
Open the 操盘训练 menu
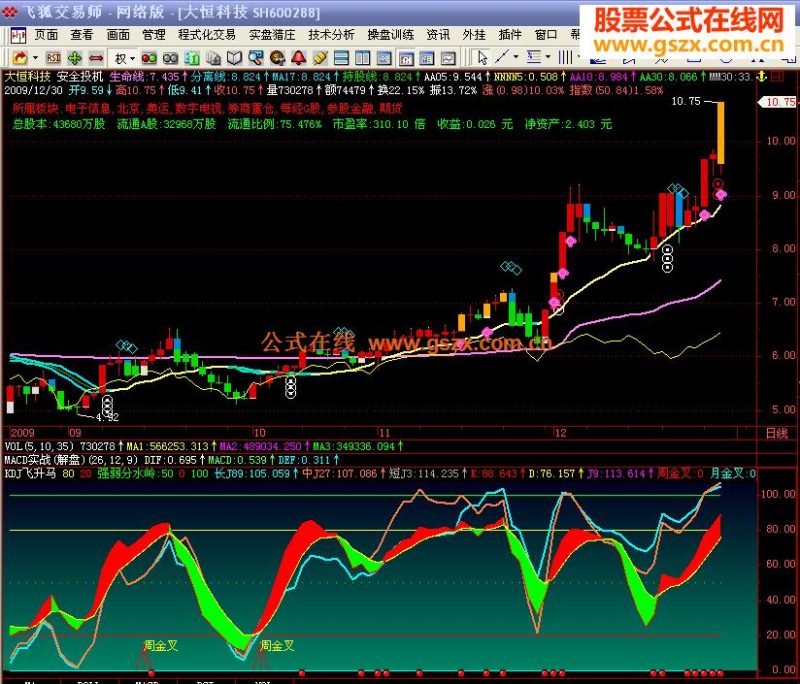390,35
